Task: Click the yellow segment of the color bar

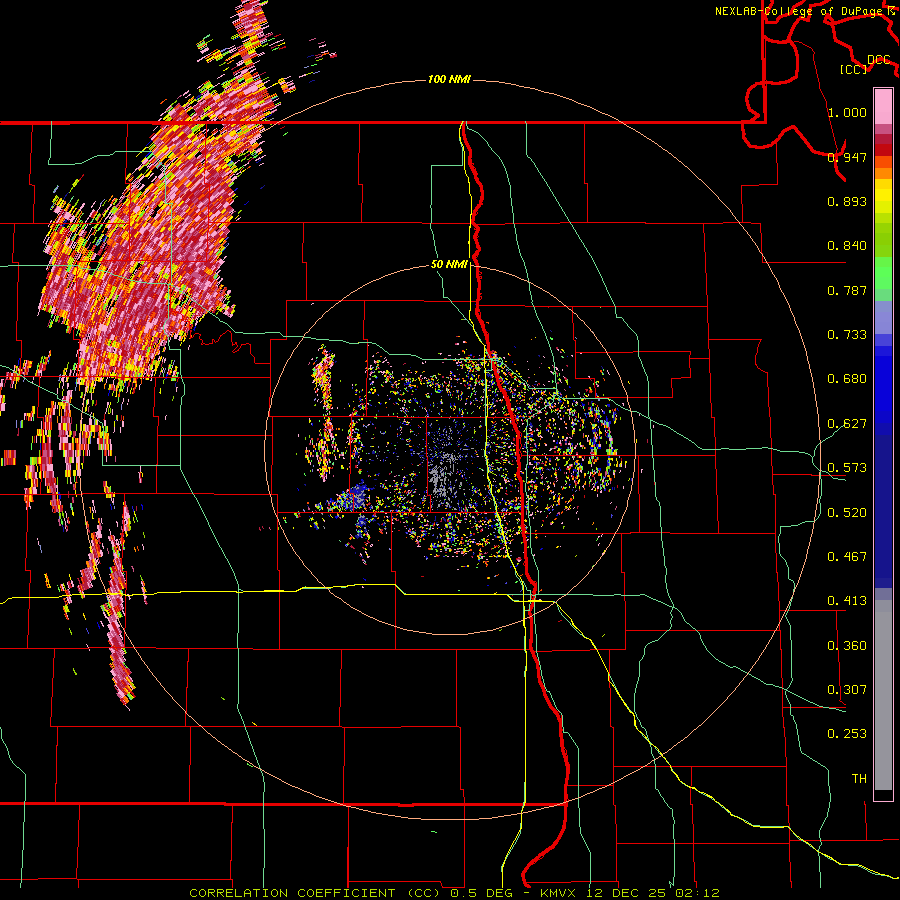Action: click(x=883, y=197)
